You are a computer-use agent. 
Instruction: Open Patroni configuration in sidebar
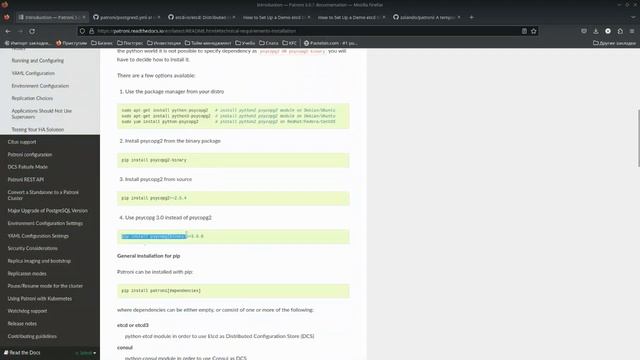click(x=30, y=155)
